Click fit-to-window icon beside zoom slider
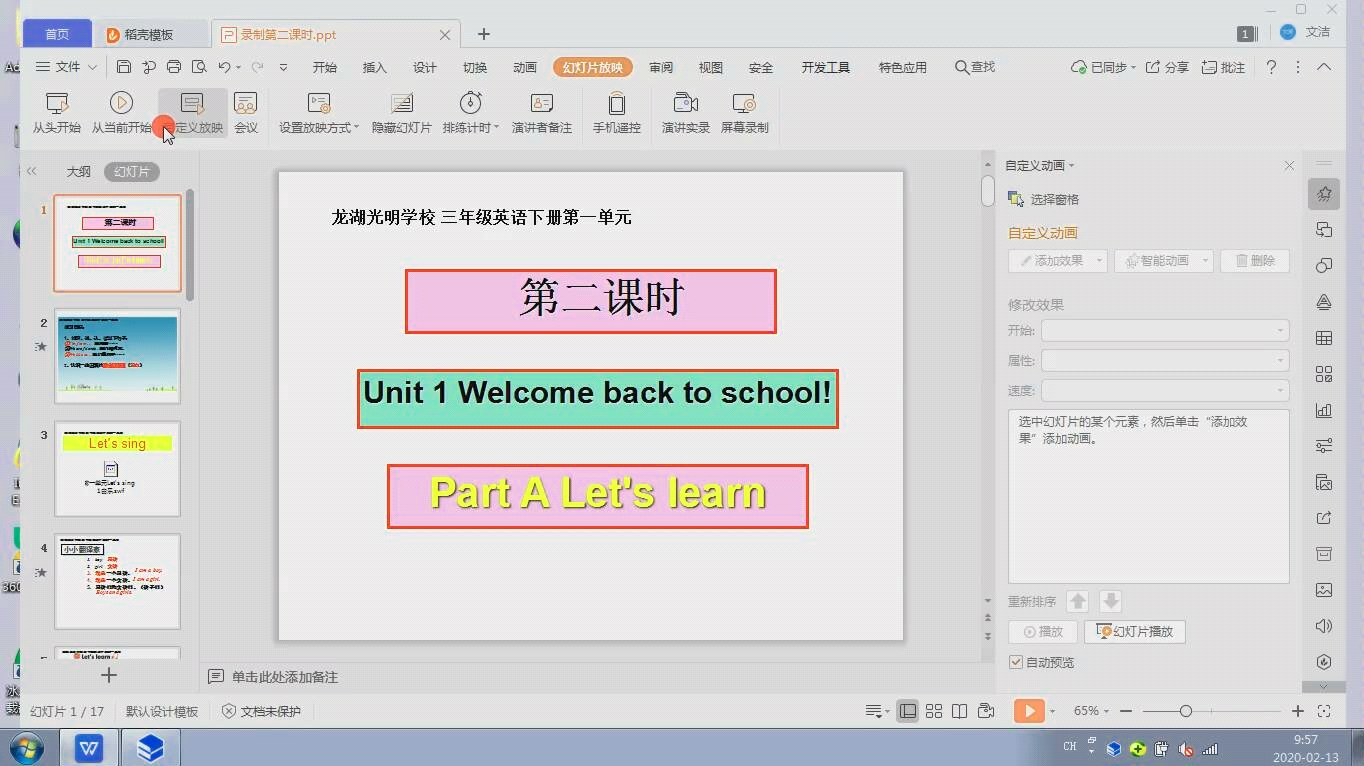1364x766 pixels. click(x=1324, y=711)
